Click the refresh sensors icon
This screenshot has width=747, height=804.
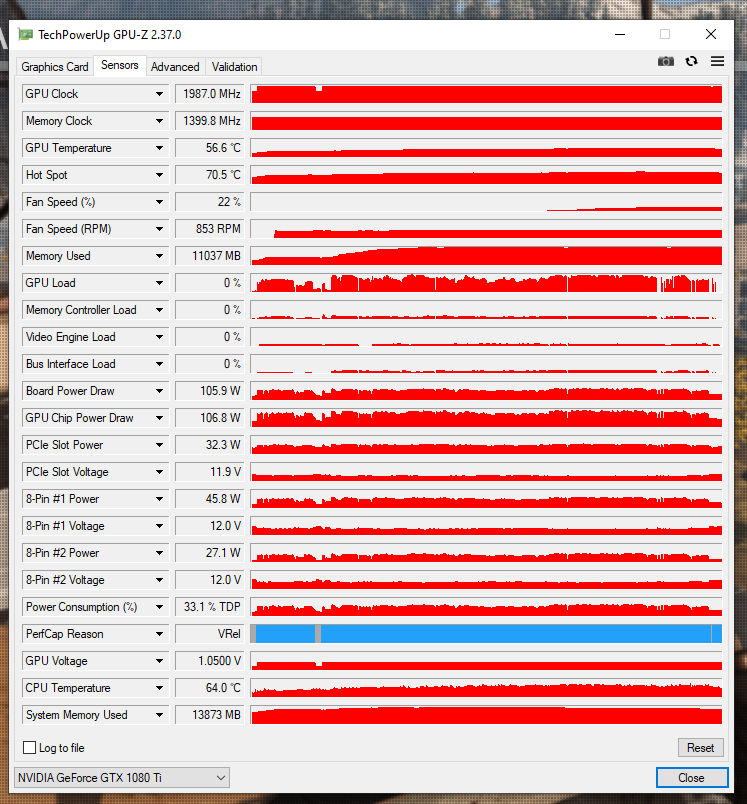tap(691, 62)
